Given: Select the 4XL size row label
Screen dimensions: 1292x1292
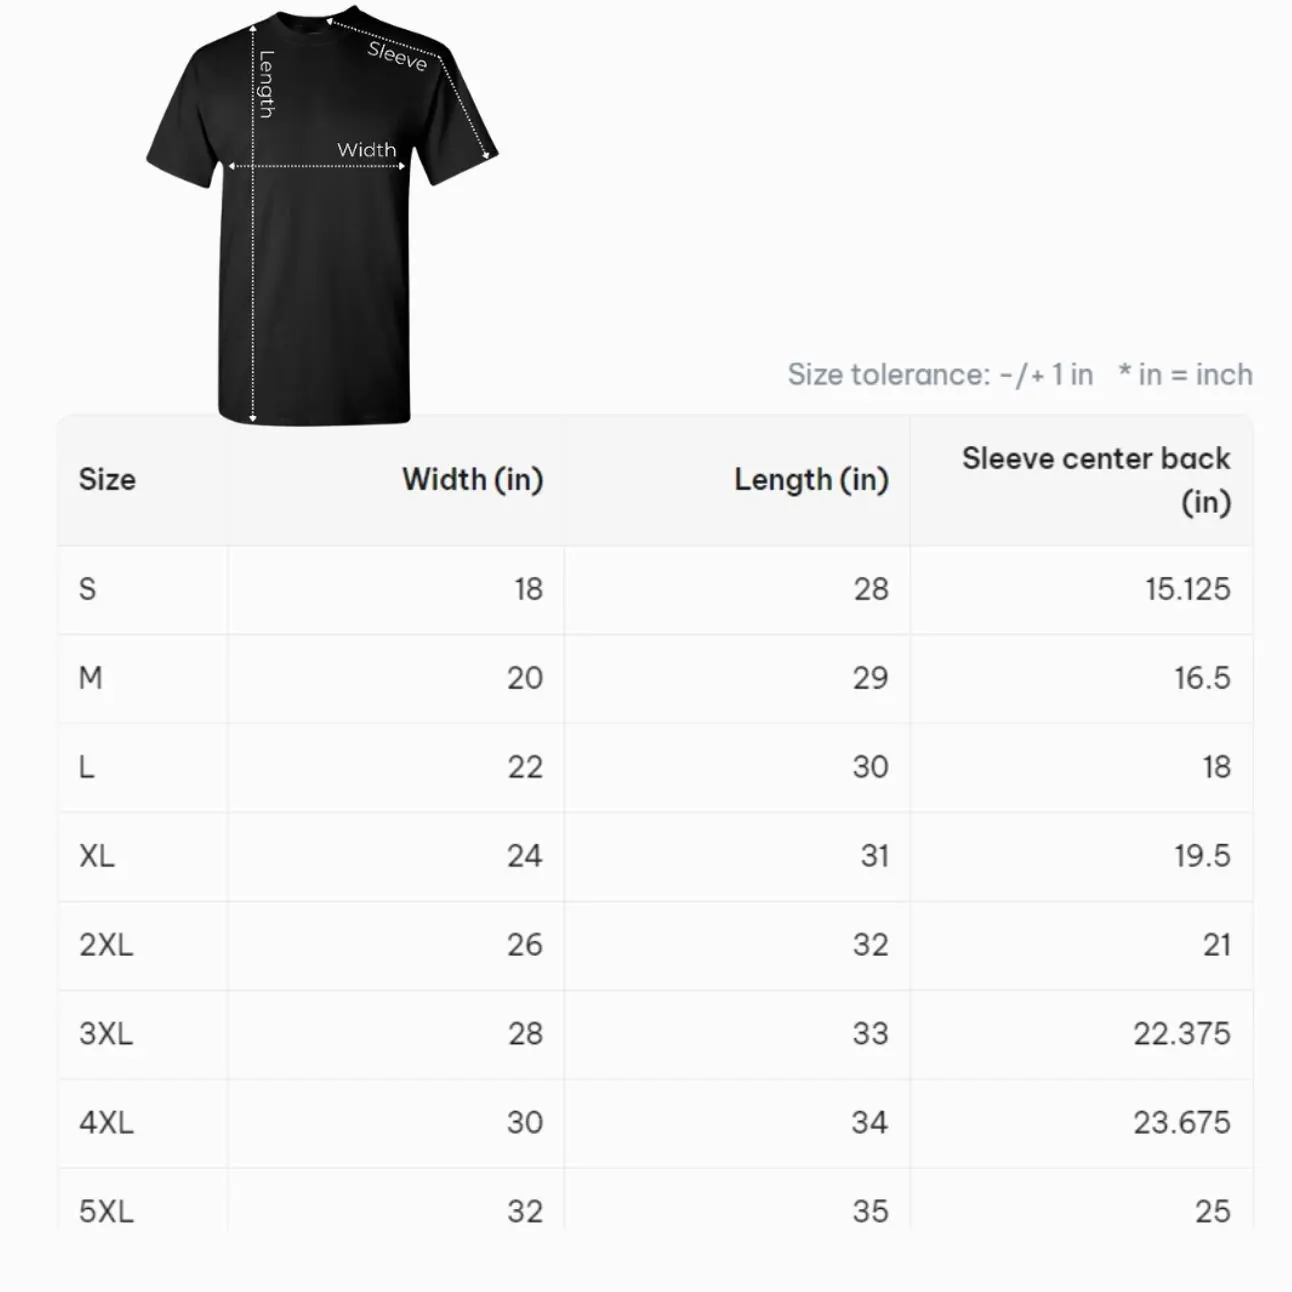Looking at the screenshot, I should [106, 1123].
